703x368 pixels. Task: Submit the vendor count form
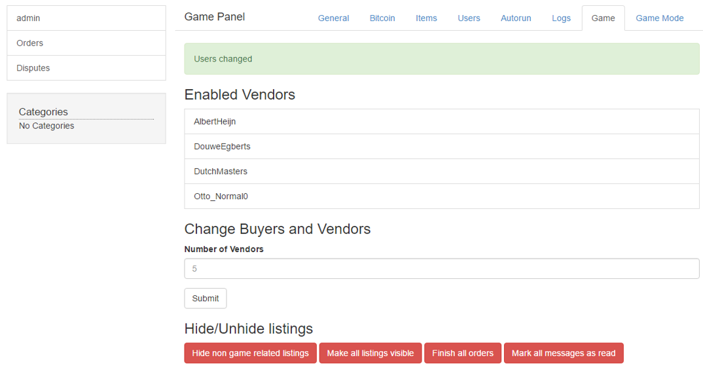[205, 299]
